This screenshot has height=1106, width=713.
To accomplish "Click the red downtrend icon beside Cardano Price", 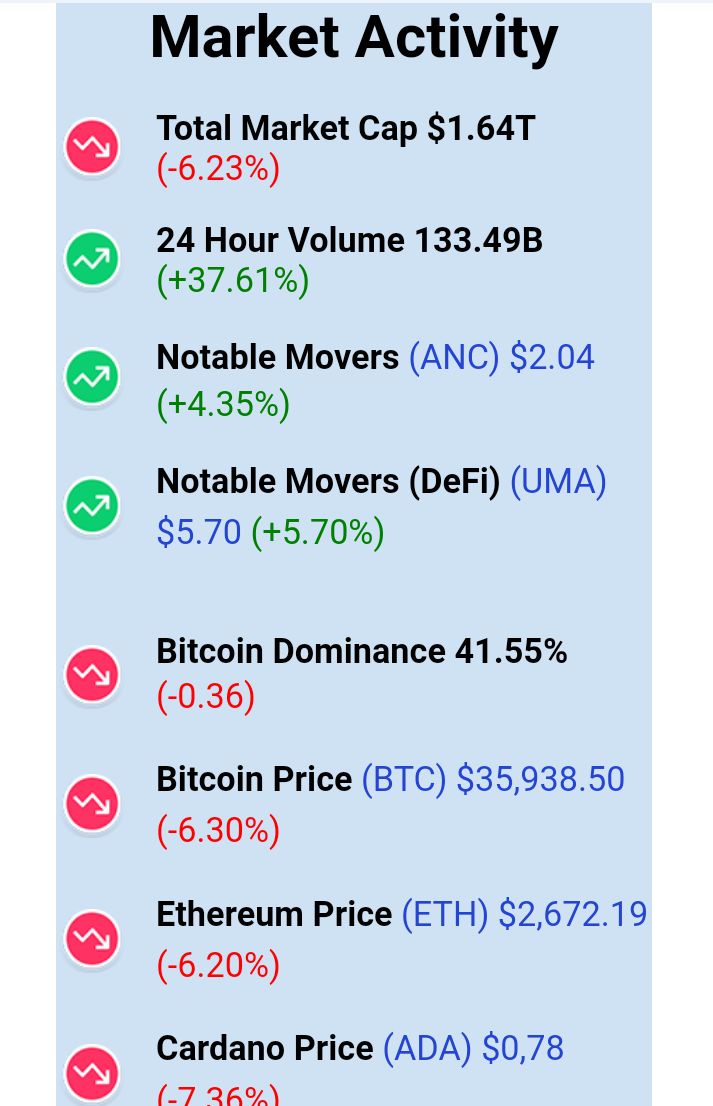I will point(92,1072).
